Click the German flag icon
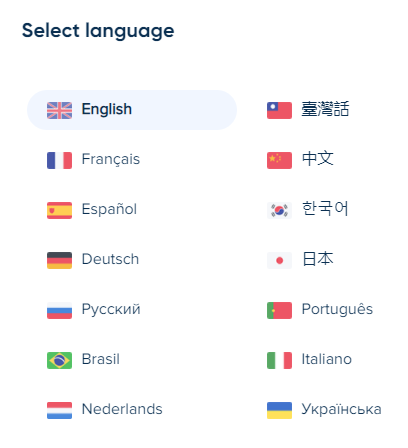 point(59,260)
